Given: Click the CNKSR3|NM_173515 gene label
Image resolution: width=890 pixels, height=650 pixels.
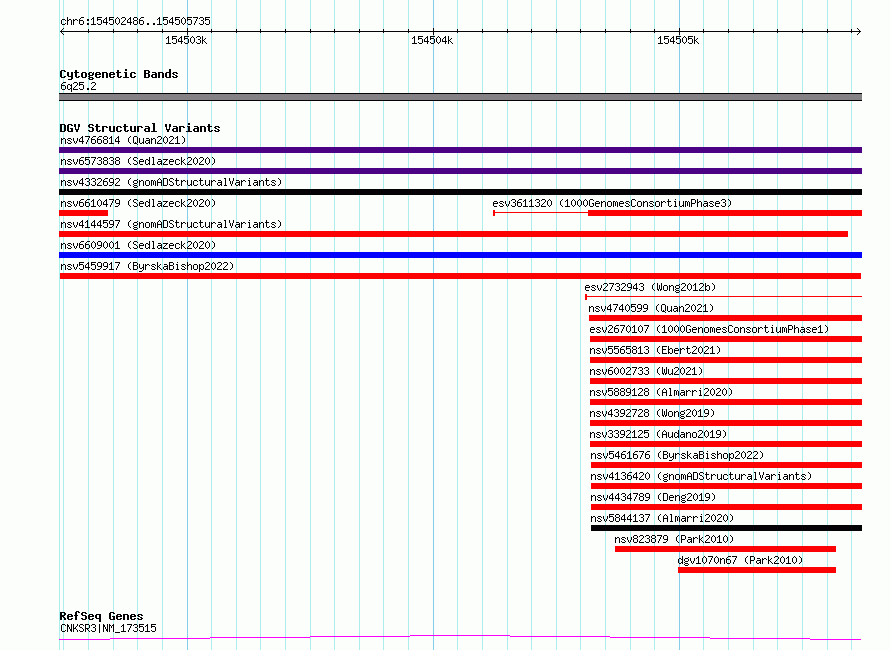Looking at the screenshot, I should coord(108,628).
